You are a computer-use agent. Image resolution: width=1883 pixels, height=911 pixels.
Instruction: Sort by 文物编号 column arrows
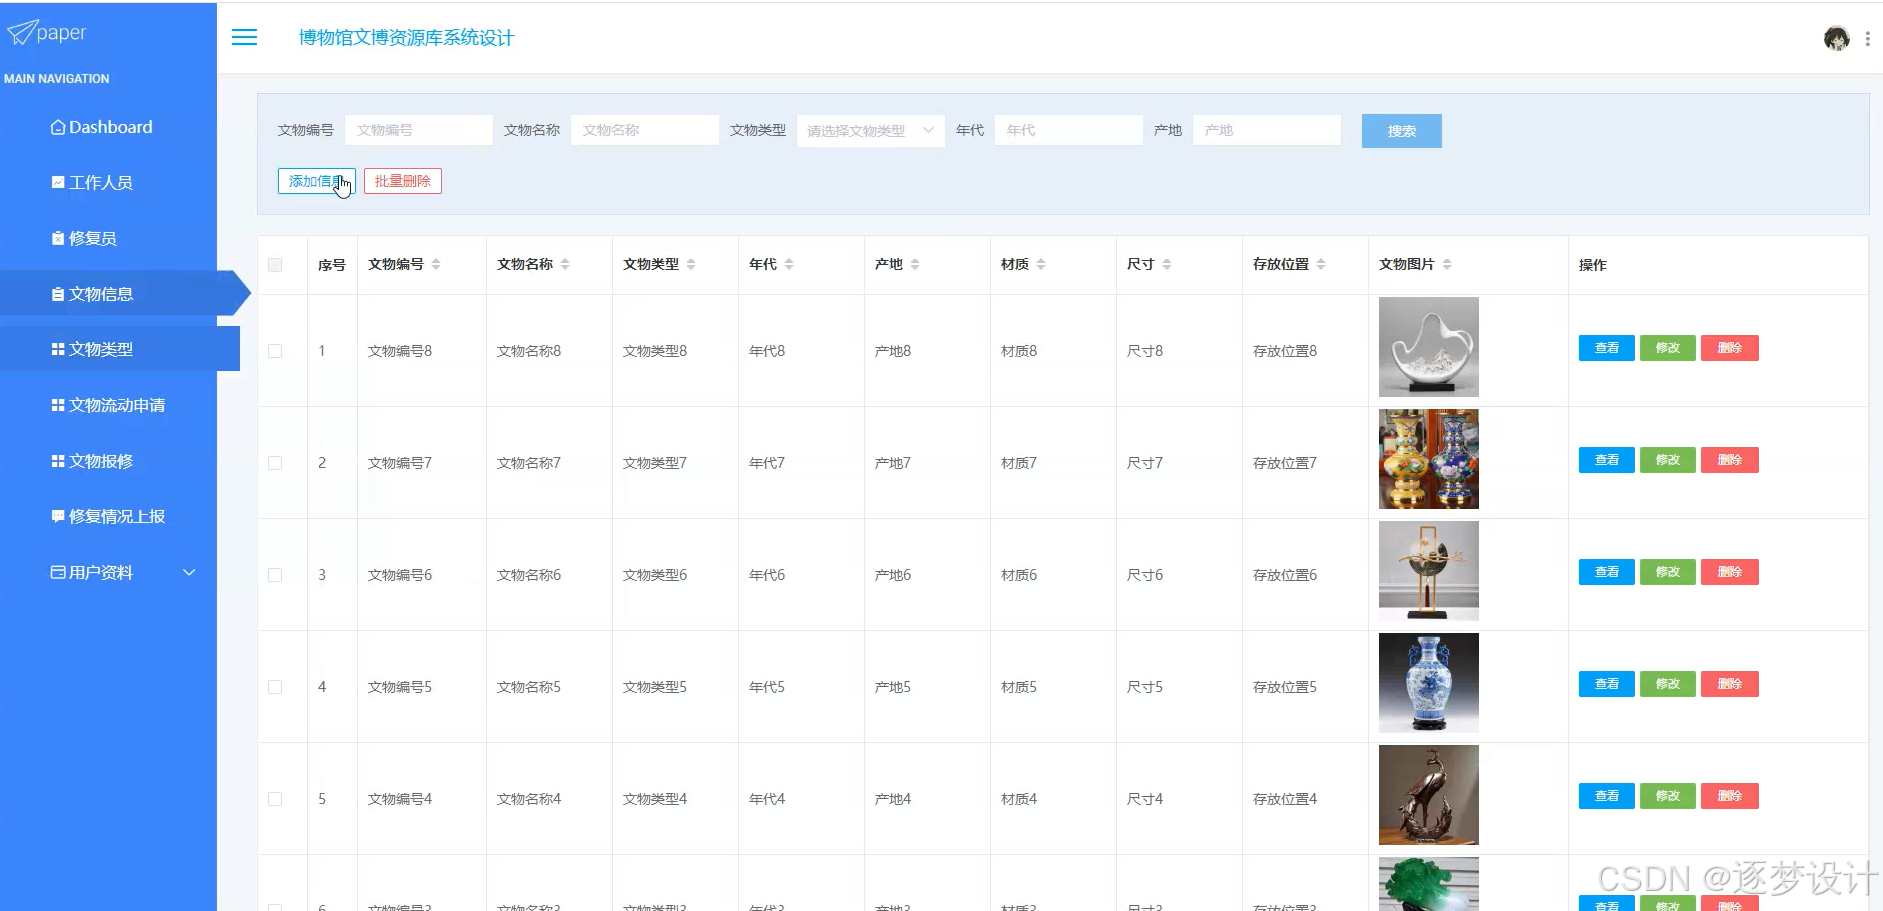tap(436, 264)
